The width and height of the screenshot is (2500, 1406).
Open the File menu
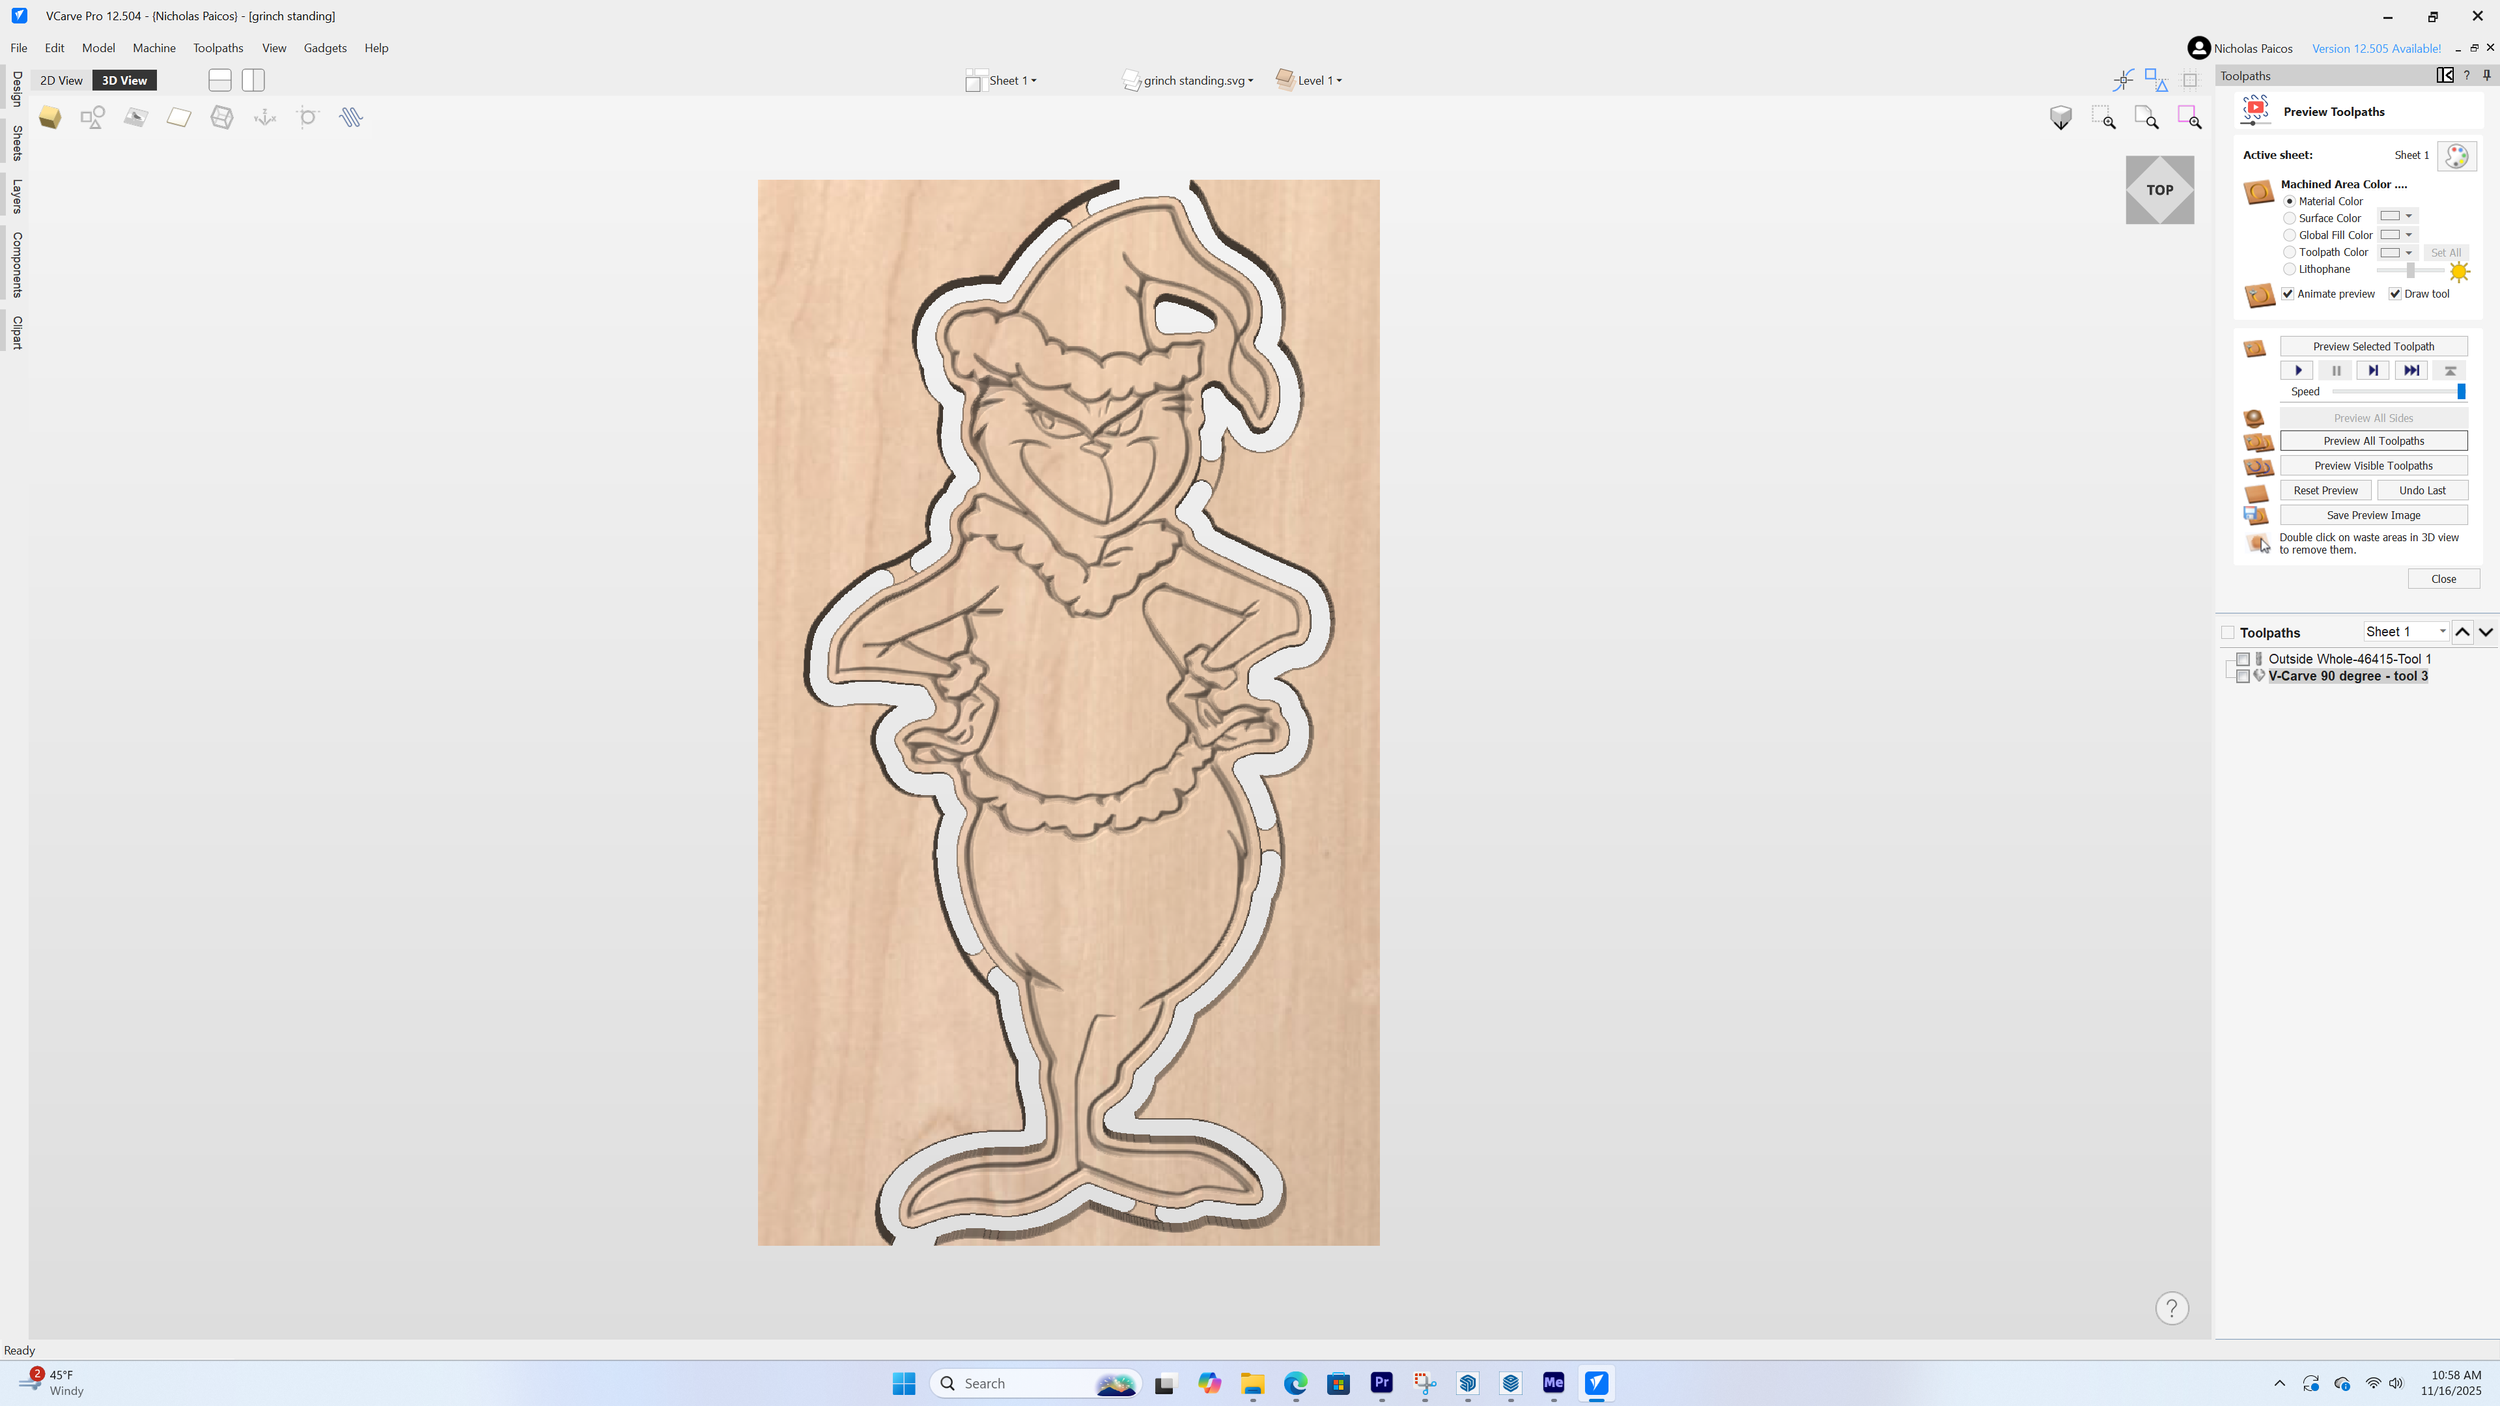click(x=19, y=48)
